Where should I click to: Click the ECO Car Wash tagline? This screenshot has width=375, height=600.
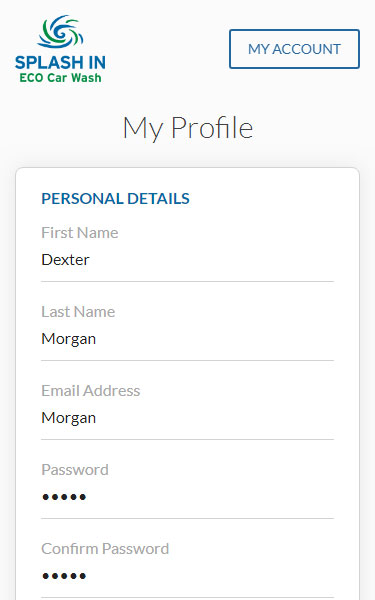60,78
